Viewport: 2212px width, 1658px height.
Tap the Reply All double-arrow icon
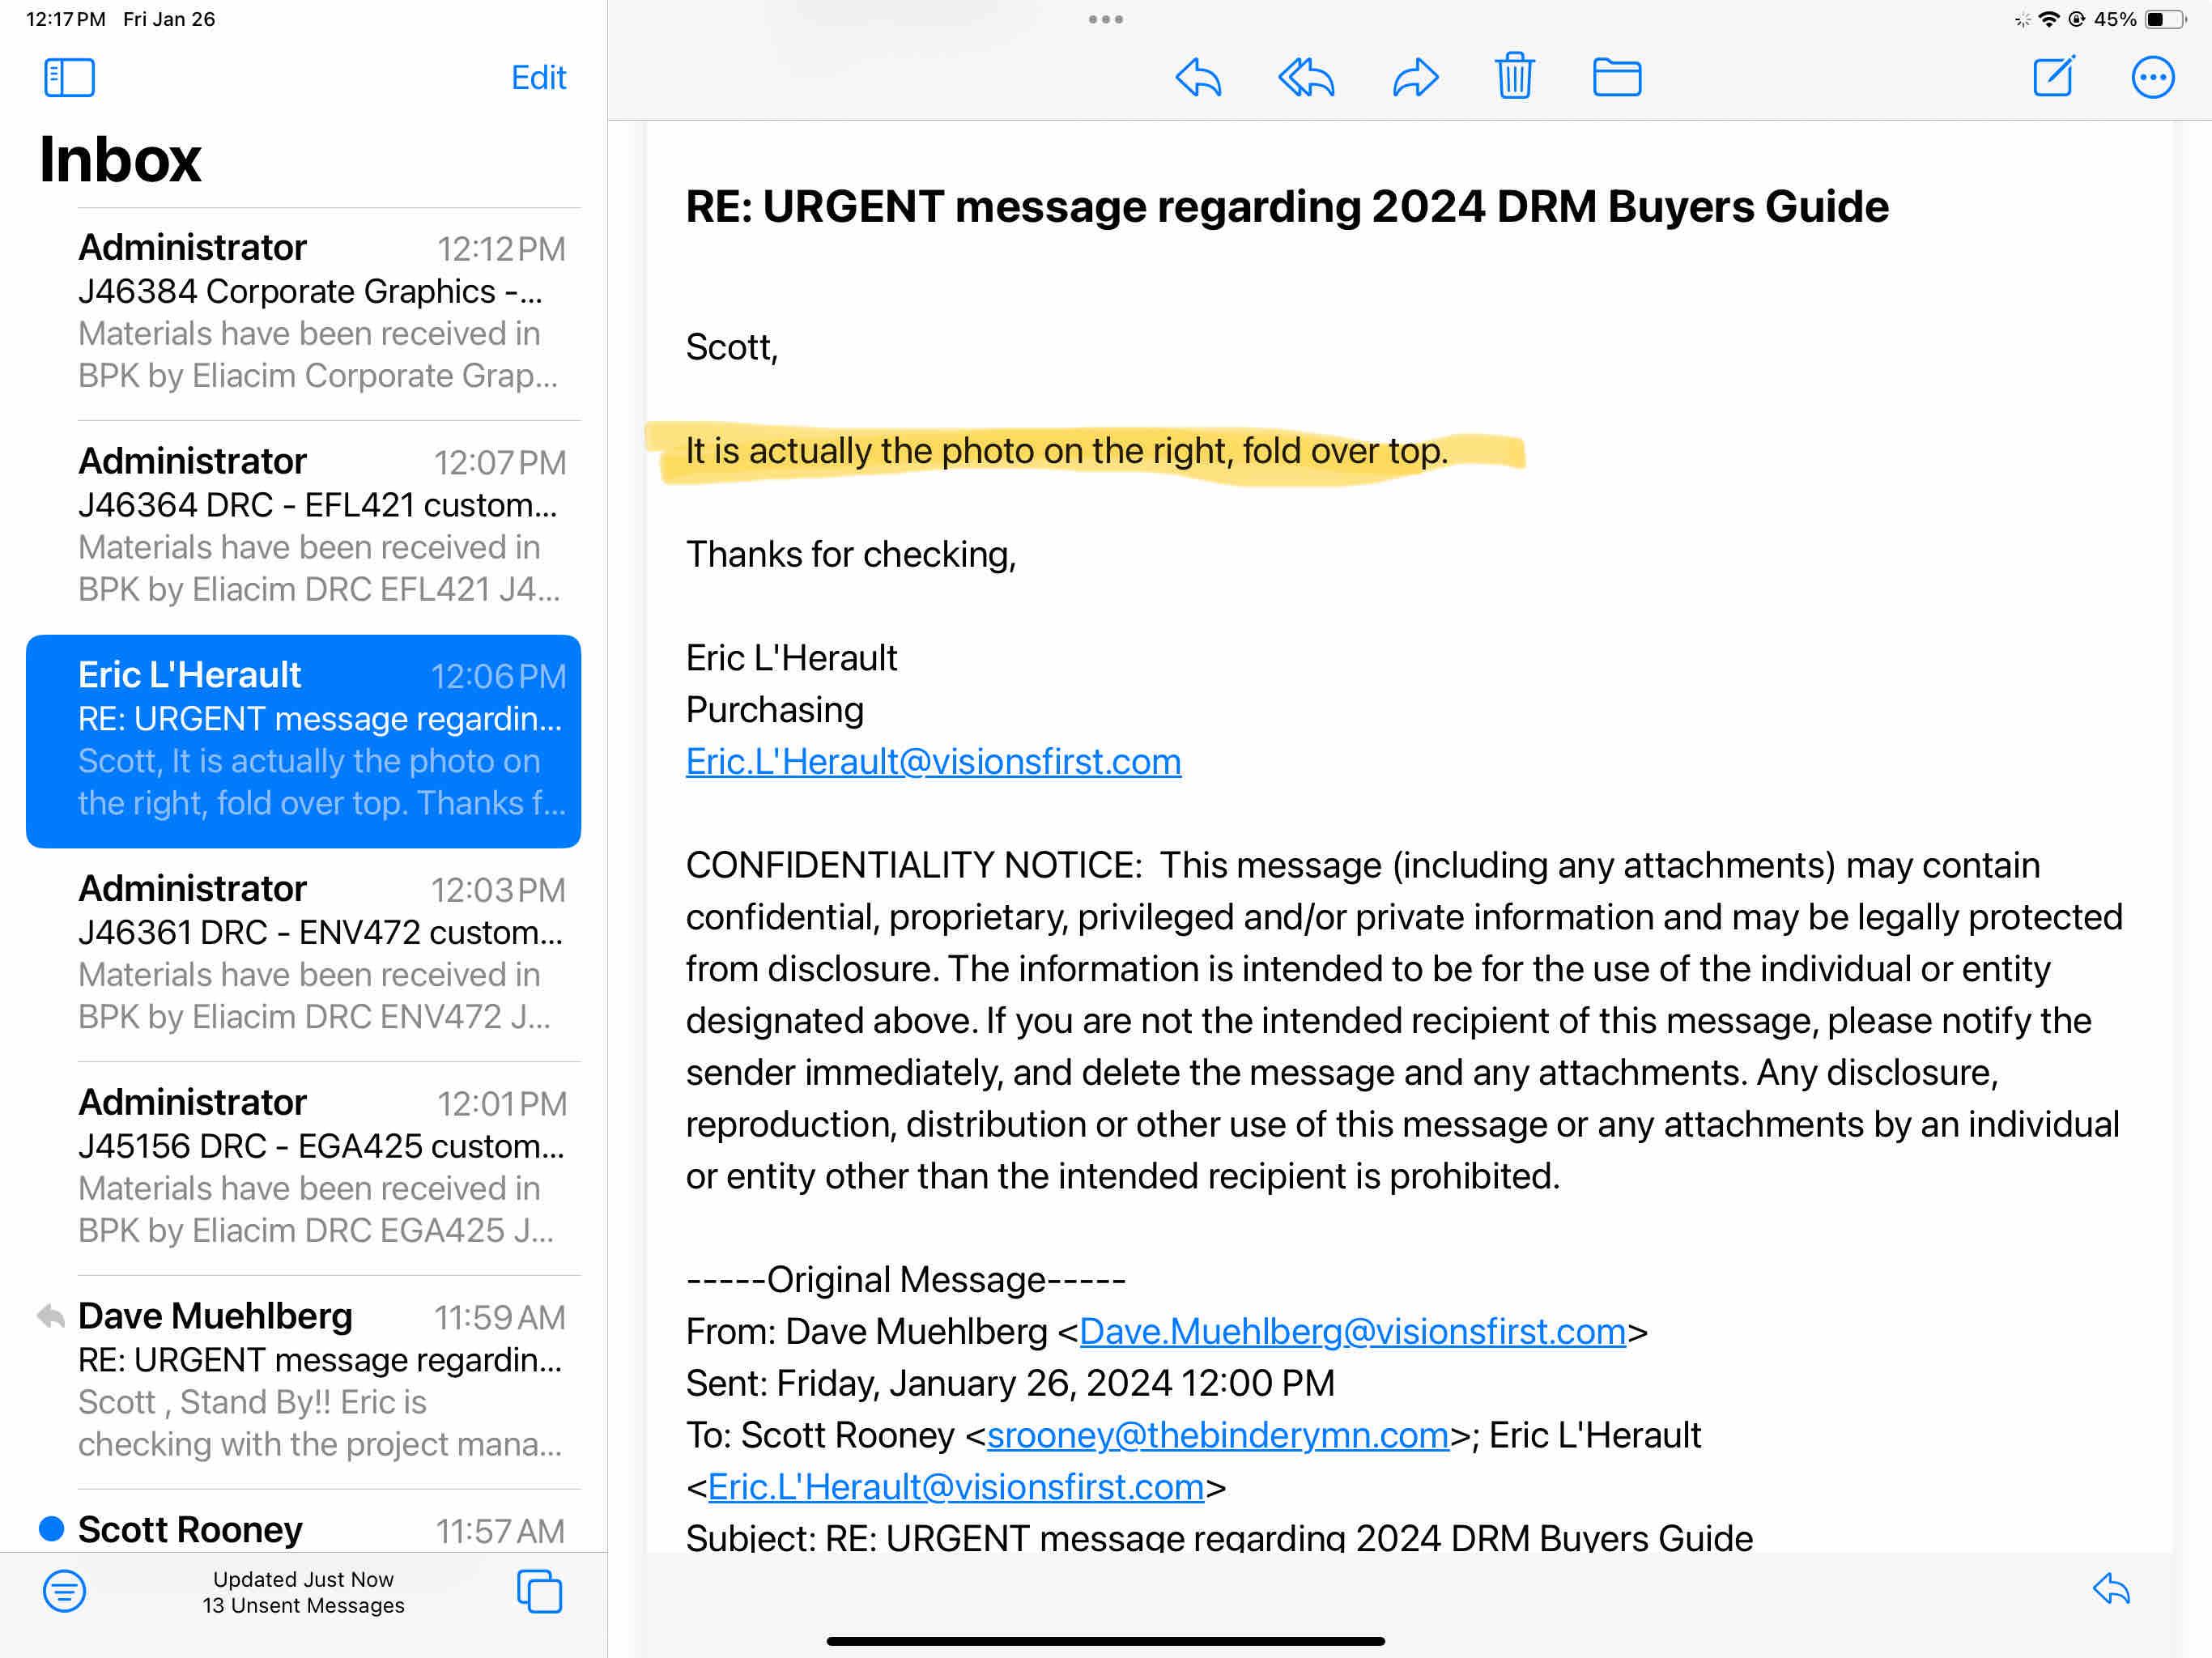coord(1306,77)
